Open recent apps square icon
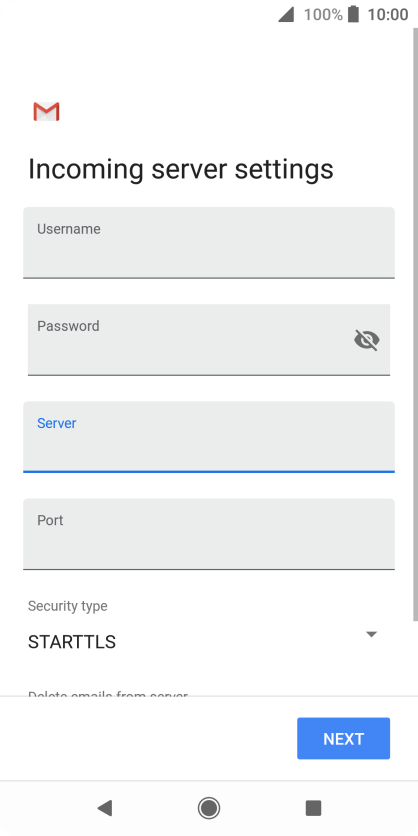 pos(313,808)
